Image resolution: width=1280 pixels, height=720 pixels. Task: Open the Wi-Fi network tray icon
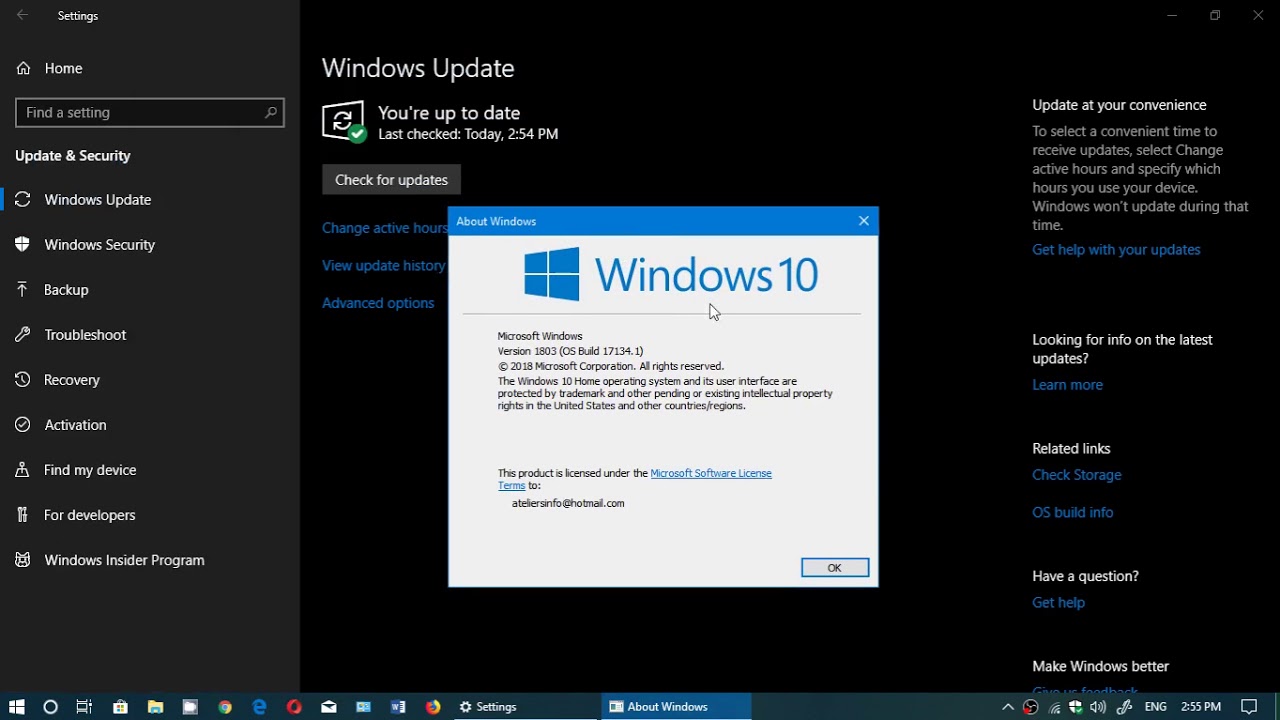tap(1054, 707)
